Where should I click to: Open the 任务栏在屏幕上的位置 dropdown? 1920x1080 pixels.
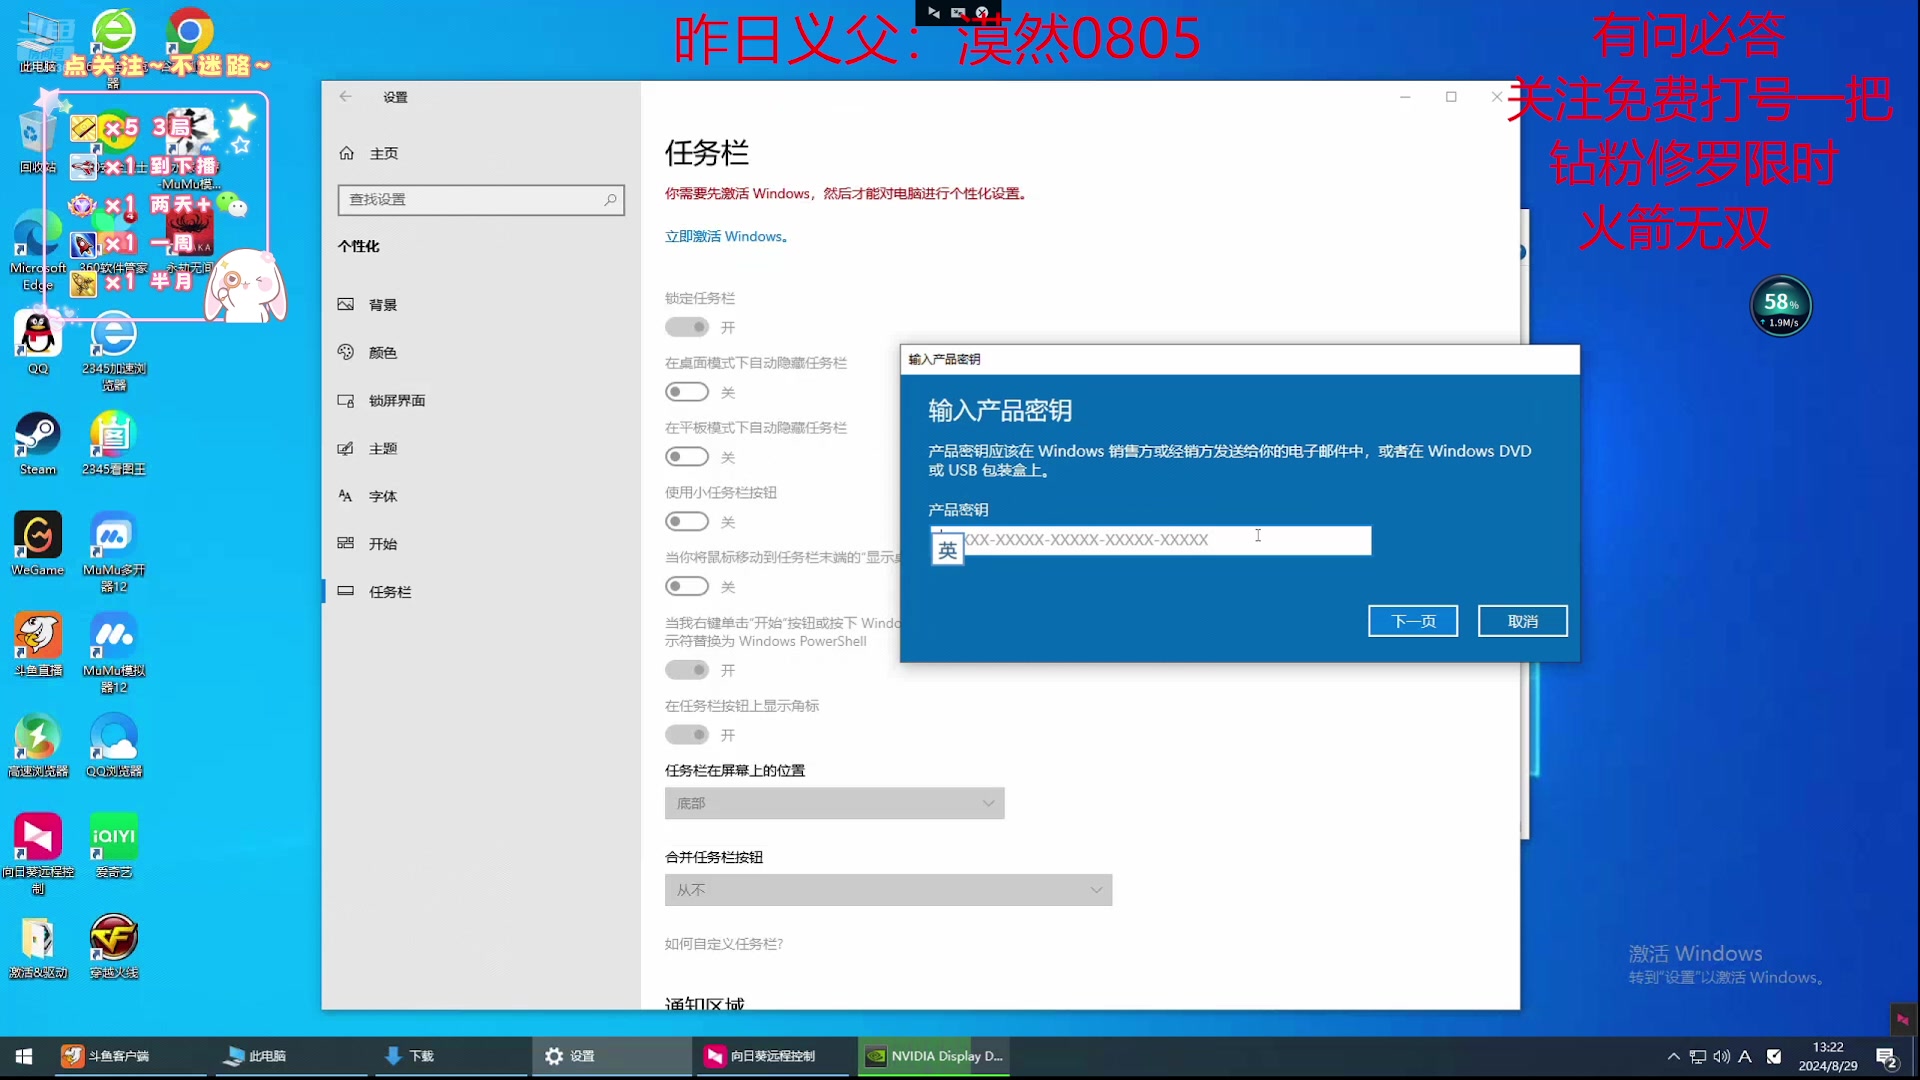click(x=834, y=803)
